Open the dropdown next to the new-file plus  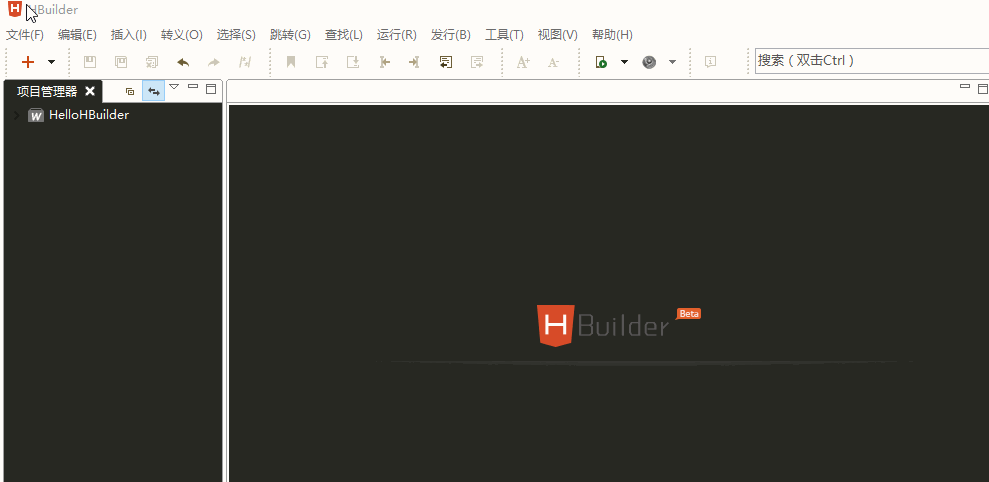click(52, 62)
